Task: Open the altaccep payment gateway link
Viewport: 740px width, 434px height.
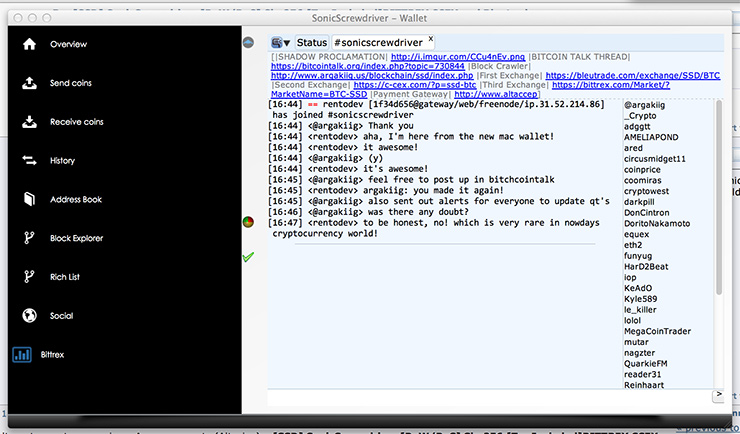Action: click(x=496, y=94)
